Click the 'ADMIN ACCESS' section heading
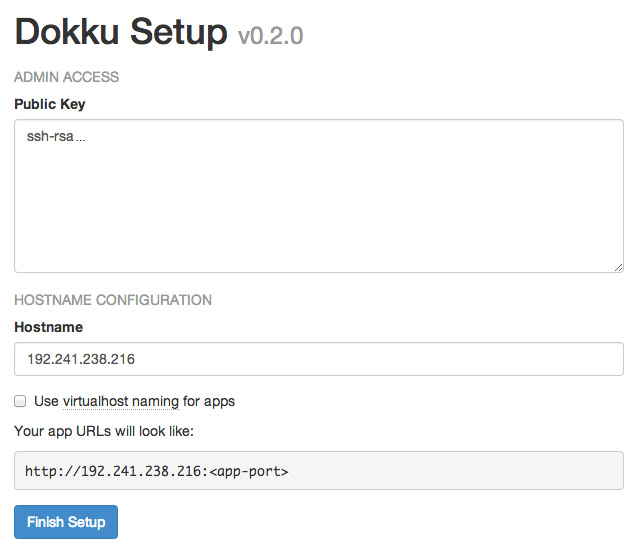Viewport: 636px width, 554px height. [67, 77]
